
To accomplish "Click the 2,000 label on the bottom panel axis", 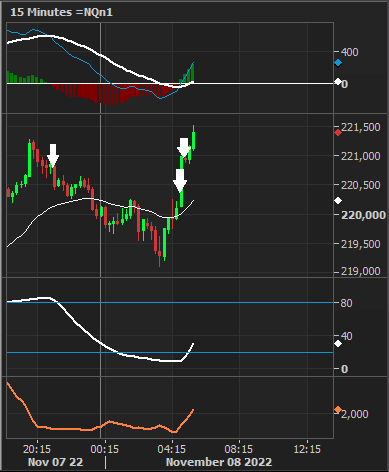I will [355, 414].
